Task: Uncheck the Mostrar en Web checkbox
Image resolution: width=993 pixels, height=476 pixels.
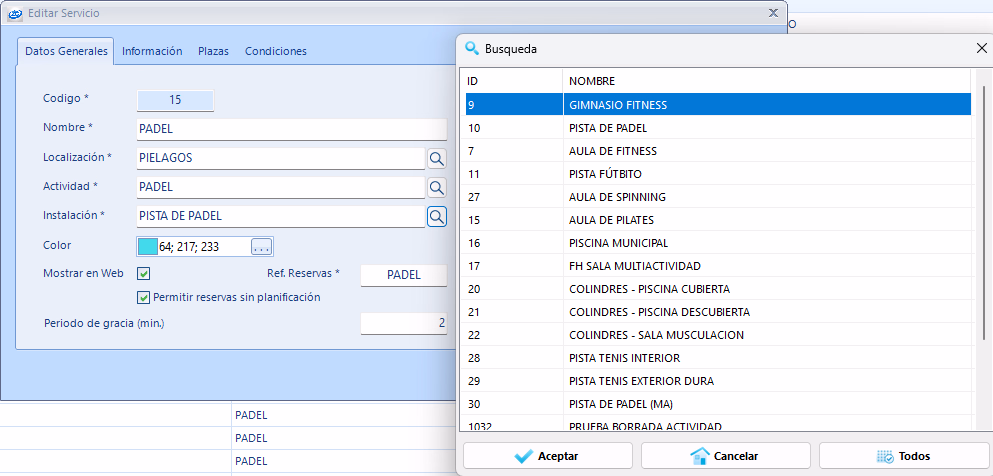Action: [144, 274]
